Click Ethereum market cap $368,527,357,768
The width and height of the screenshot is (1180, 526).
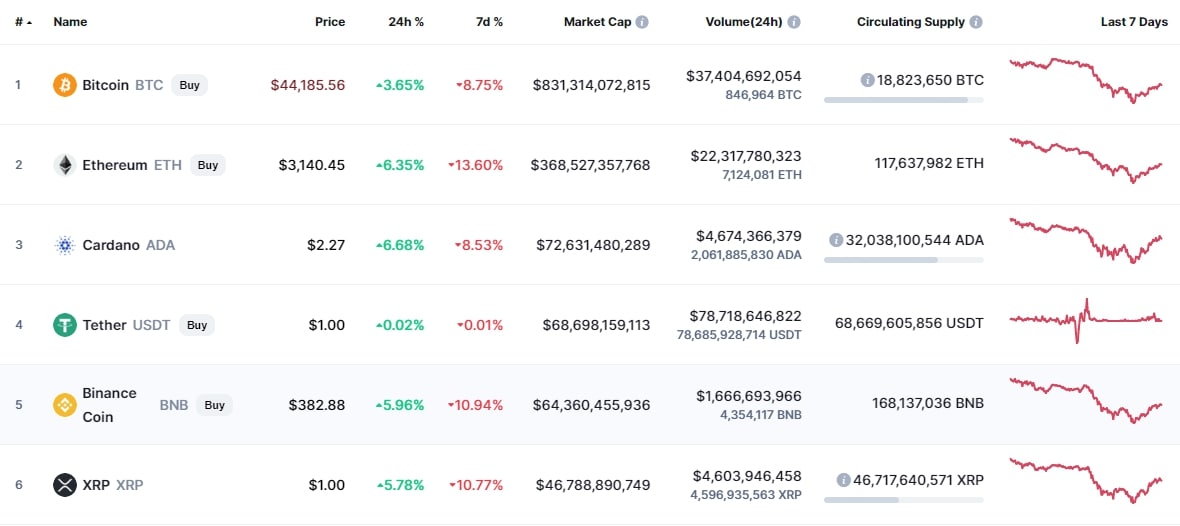590,165
